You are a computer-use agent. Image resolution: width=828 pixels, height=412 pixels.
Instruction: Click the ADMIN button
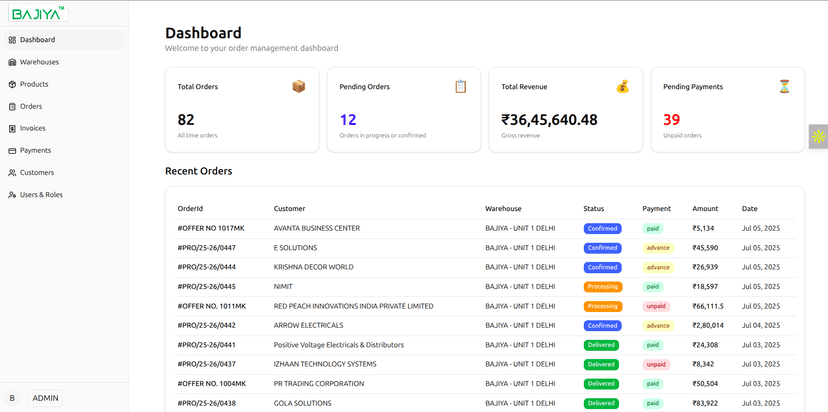tap(45, 398)
